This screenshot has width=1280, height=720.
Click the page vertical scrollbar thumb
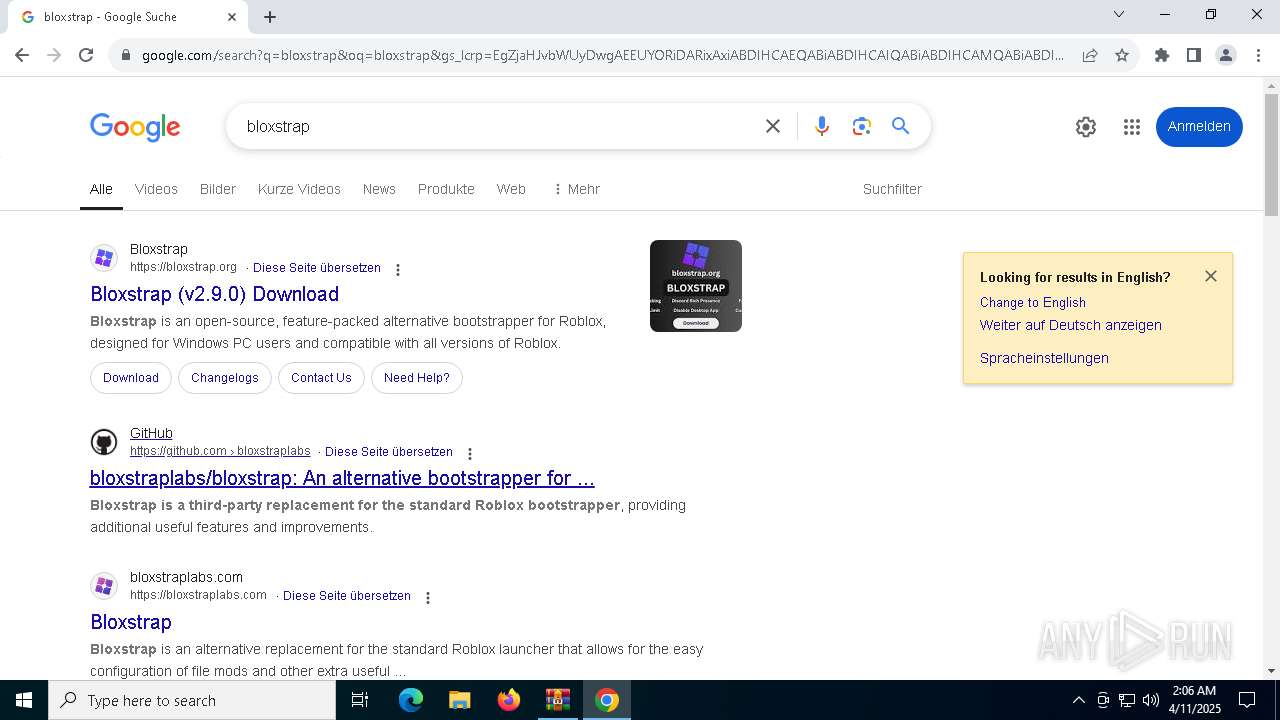pyautogui.click(x=1271, y=155)
